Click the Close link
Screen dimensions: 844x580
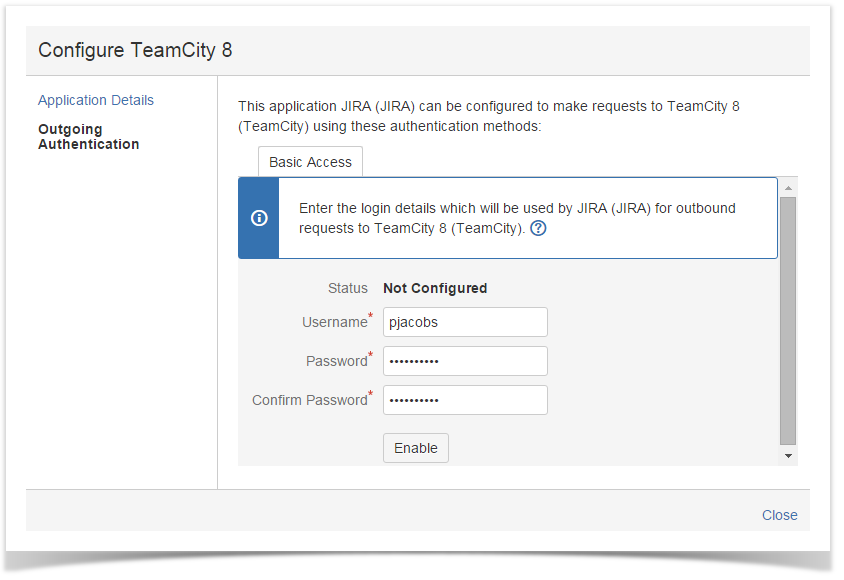pyautogui.click(x=779, y=515)
